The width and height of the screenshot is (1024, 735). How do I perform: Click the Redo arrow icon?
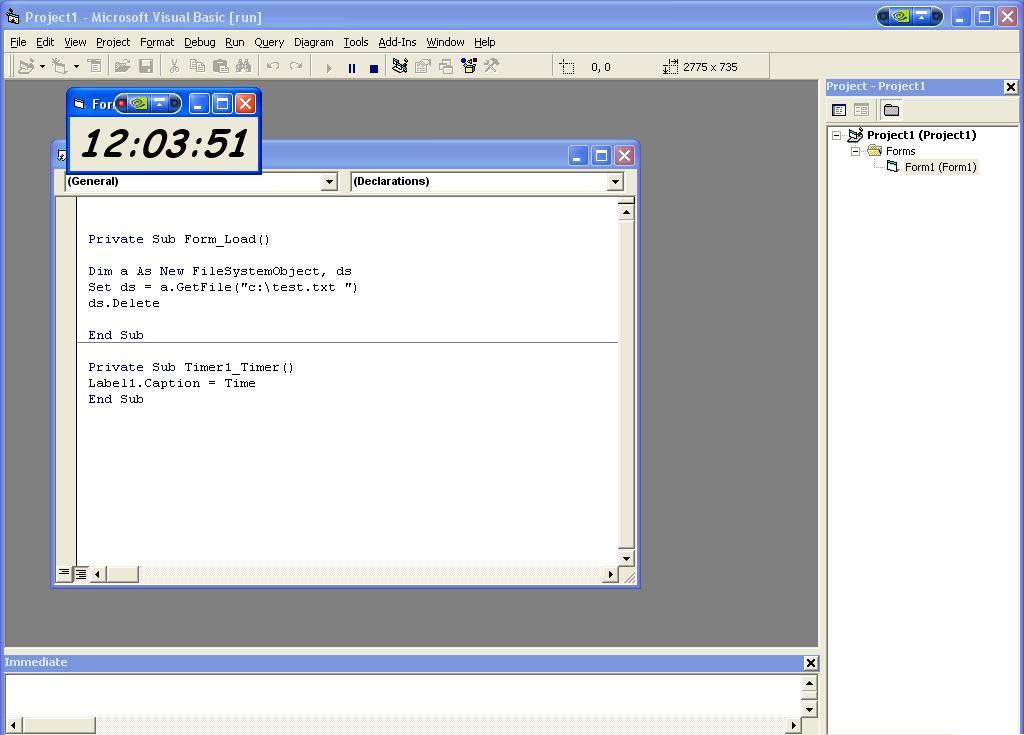point(296,66)
